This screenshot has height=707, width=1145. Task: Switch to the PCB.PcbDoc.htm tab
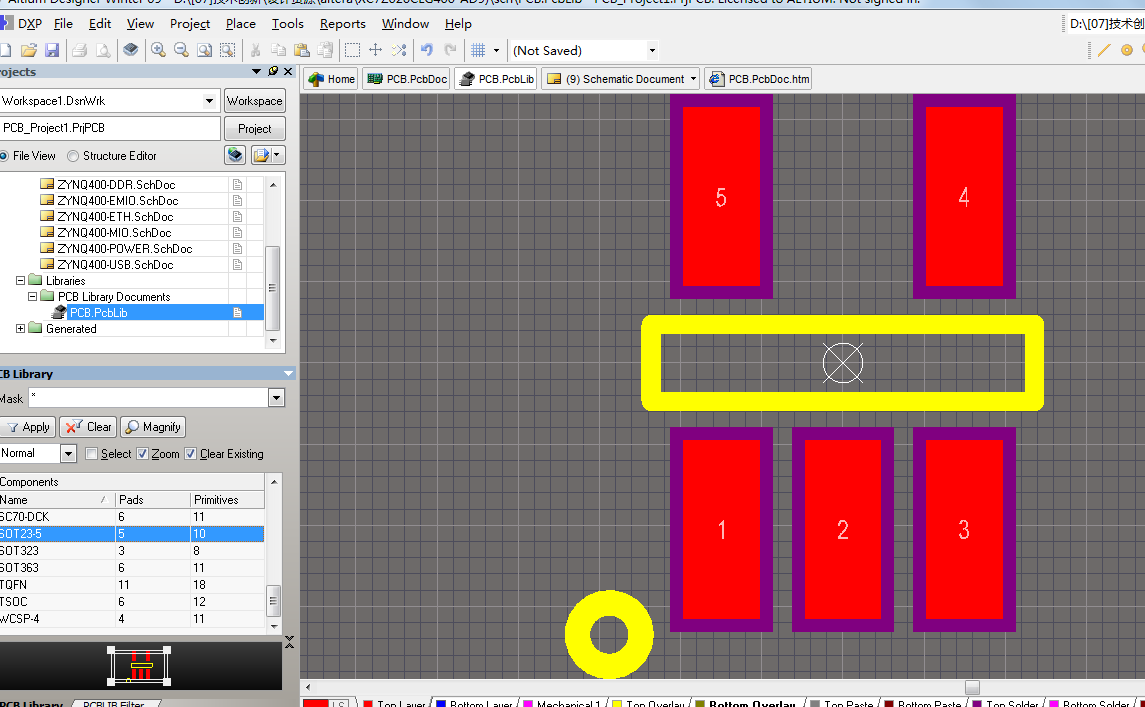pos(759,79)
